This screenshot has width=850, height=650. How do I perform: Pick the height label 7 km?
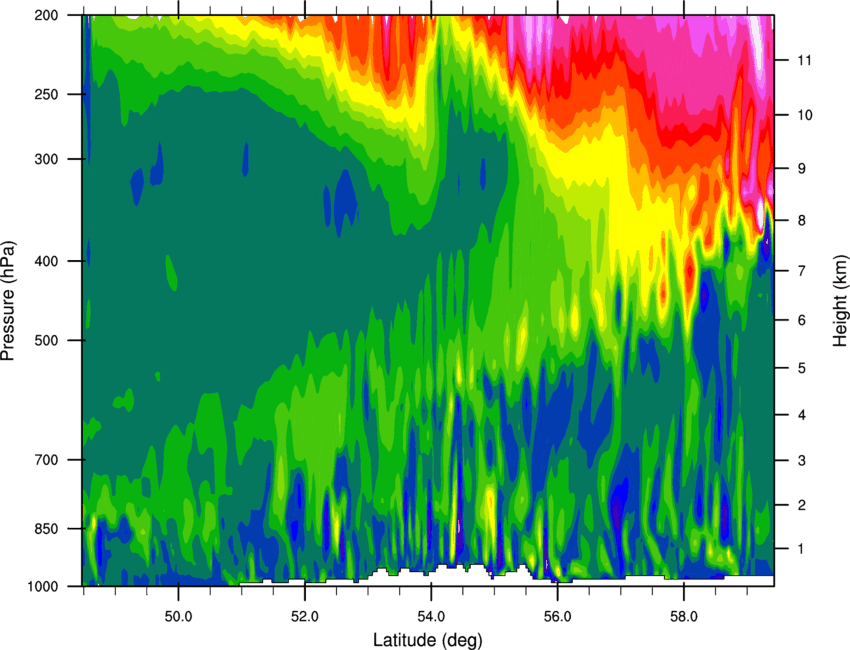point(802,271)
